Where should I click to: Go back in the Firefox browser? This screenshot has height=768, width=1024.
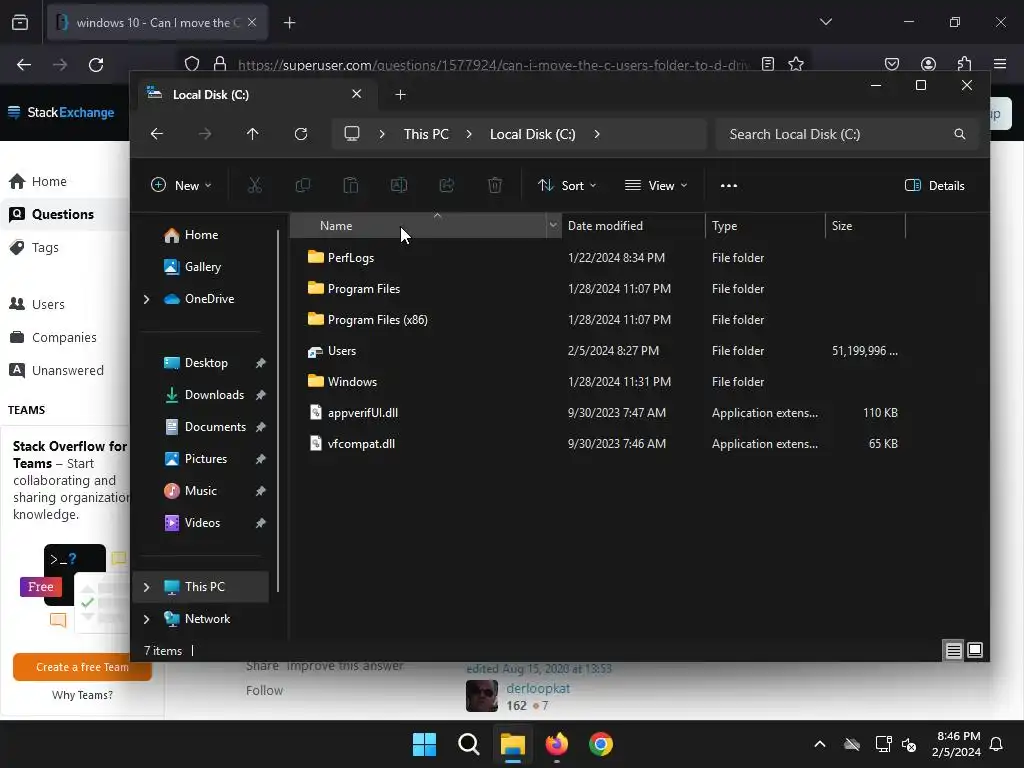[24, 64]
